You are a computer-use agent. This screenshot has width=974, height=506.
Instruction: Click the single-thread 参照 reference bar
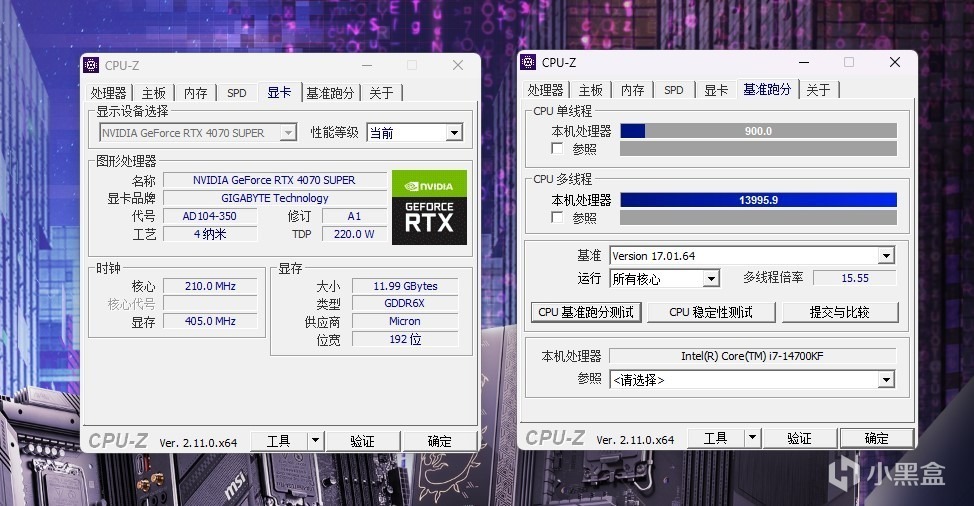tap(758, 148)
